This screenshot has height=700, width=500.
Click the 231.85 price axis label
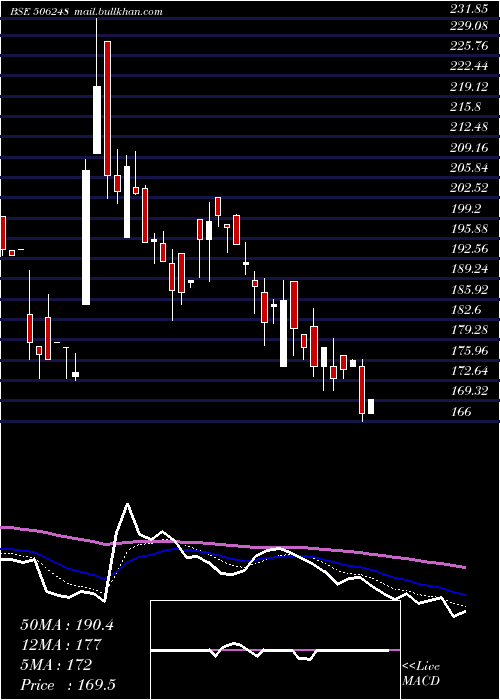[x=469, y=9]
